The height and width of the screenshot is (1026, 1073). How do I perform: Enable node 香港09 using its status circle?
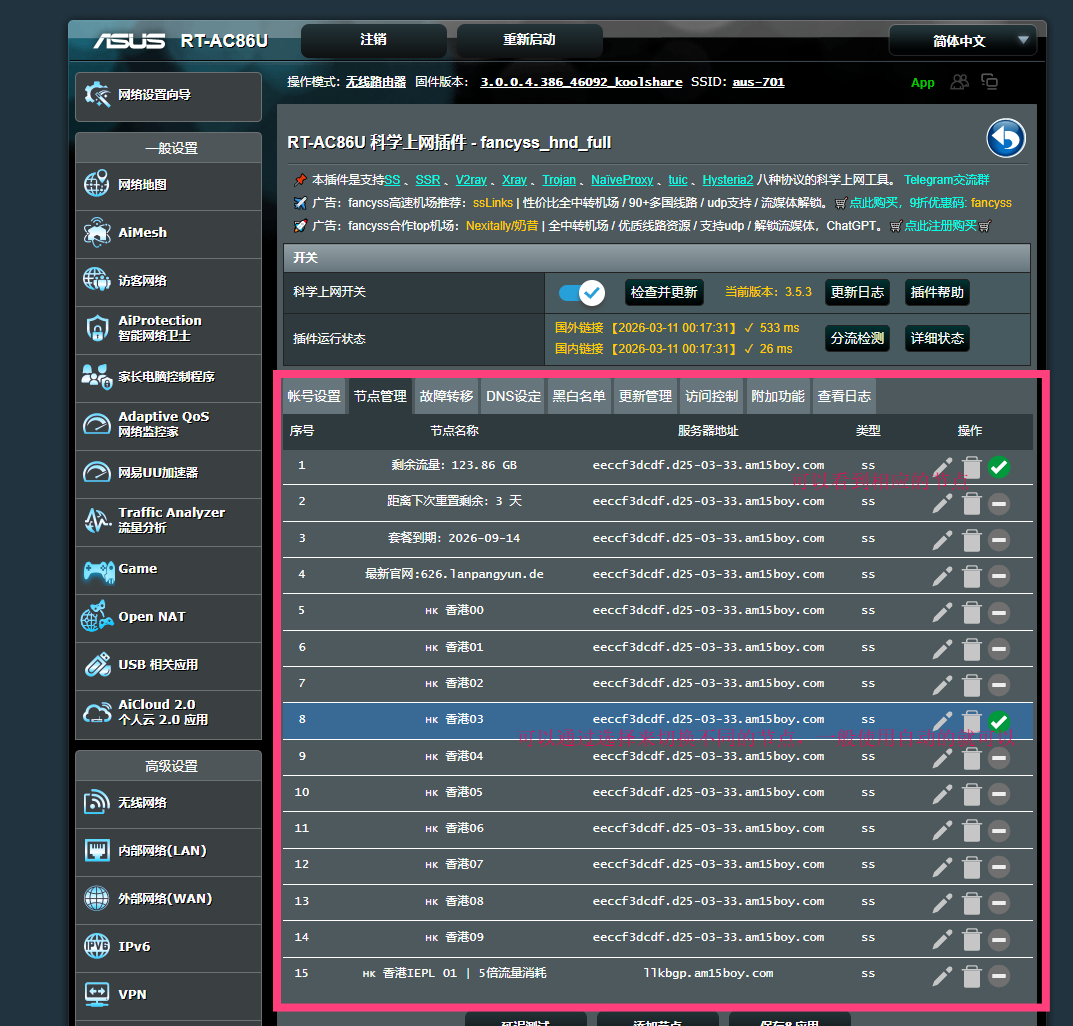click(998, 939)
